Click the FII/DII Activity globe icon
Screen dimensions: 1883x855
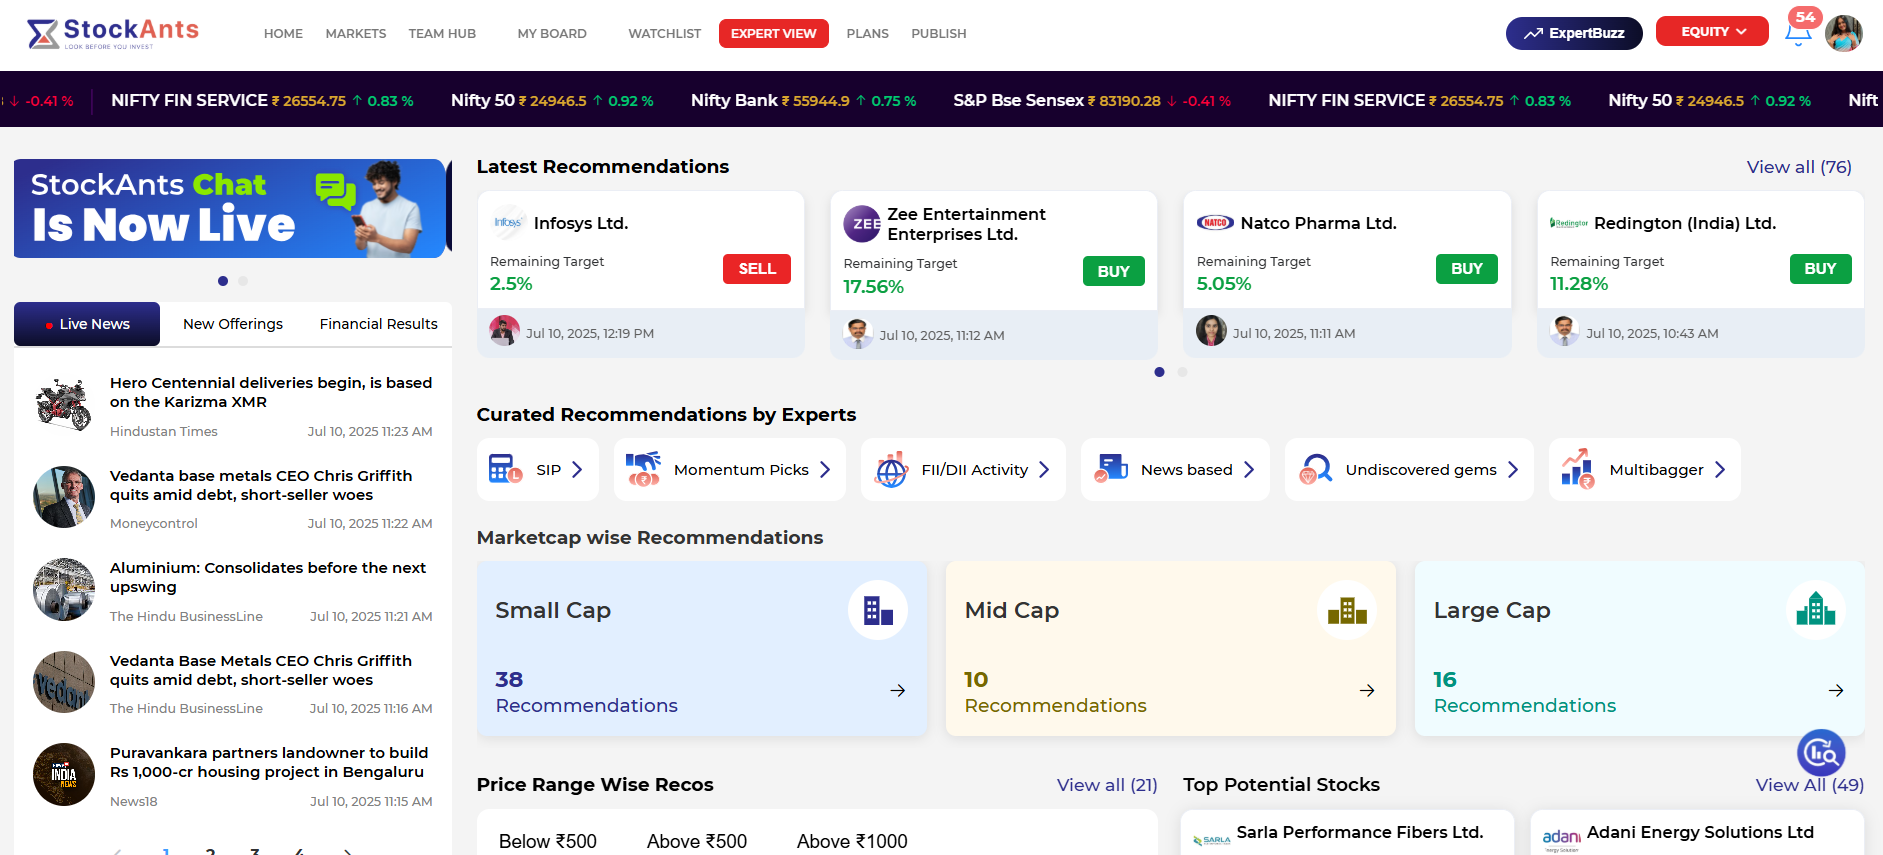[x=891, y=469]
